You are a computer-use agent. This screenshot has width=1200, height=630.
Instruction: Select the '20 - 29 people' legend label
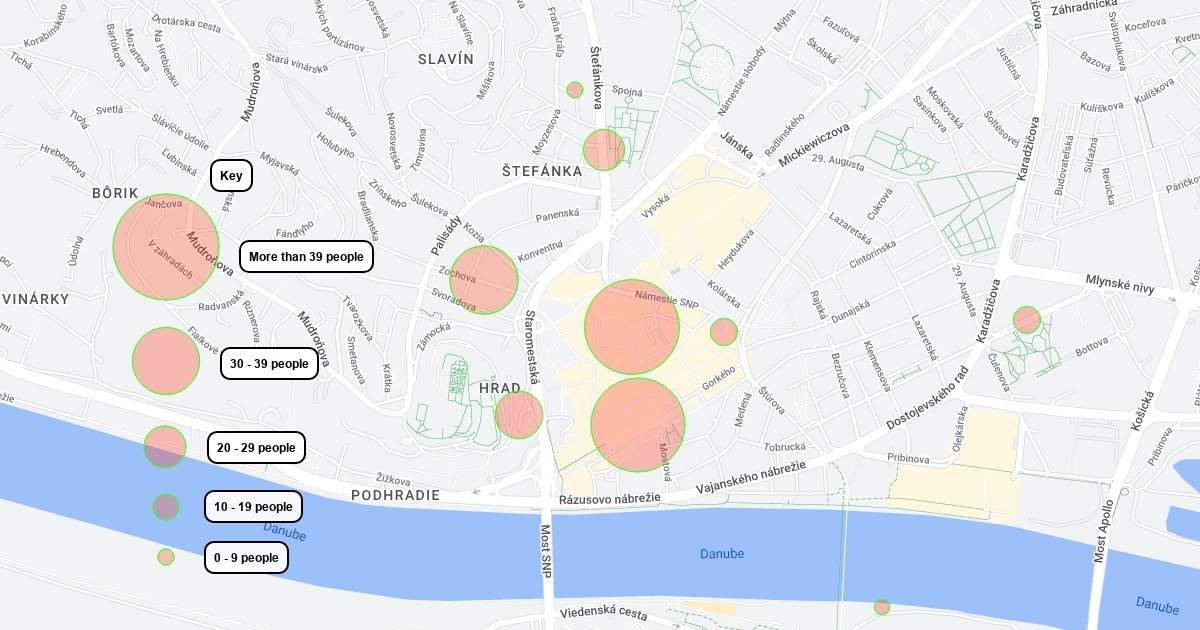click(x=256, y=447)
